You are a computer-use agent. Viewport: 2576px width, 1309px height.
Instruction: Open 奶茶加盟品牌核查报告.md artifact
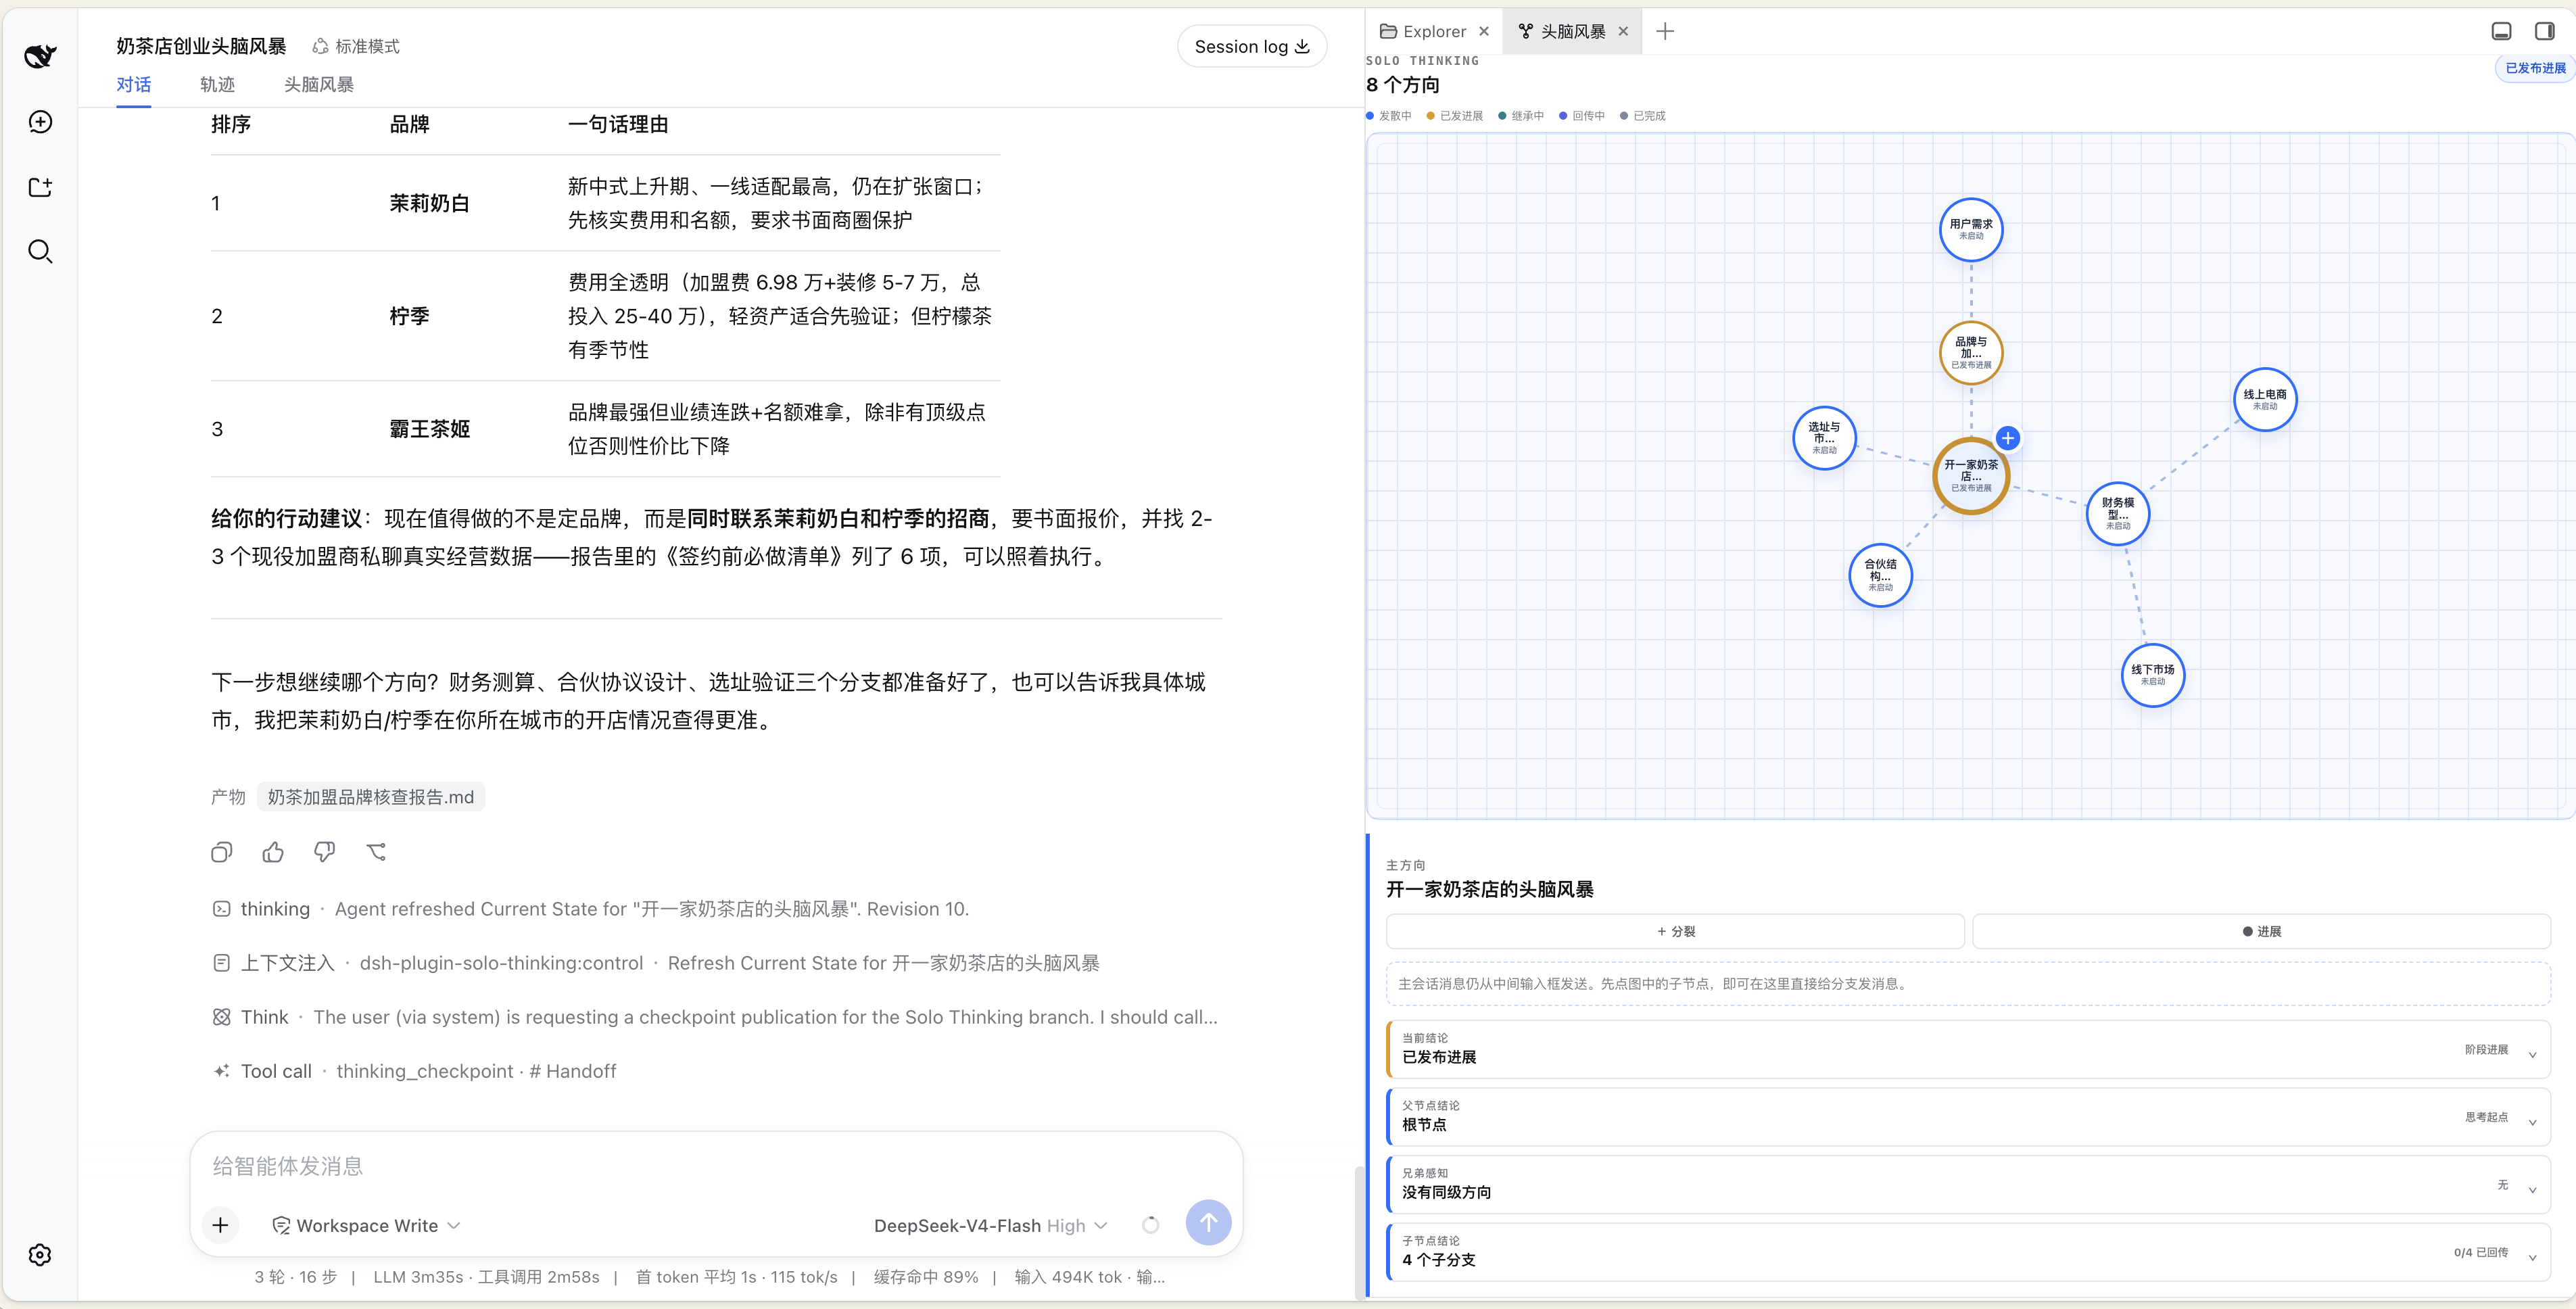(371, 797)
